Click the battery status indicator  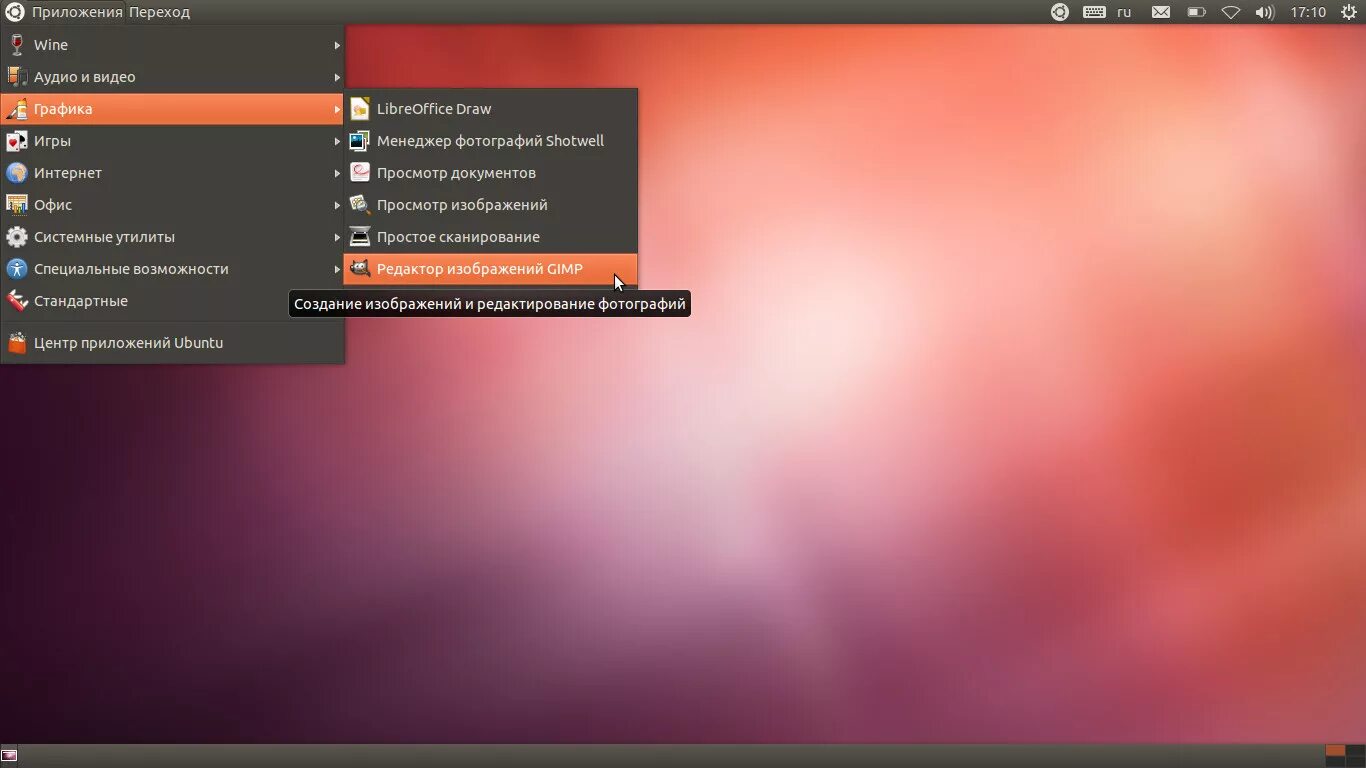1196,12
